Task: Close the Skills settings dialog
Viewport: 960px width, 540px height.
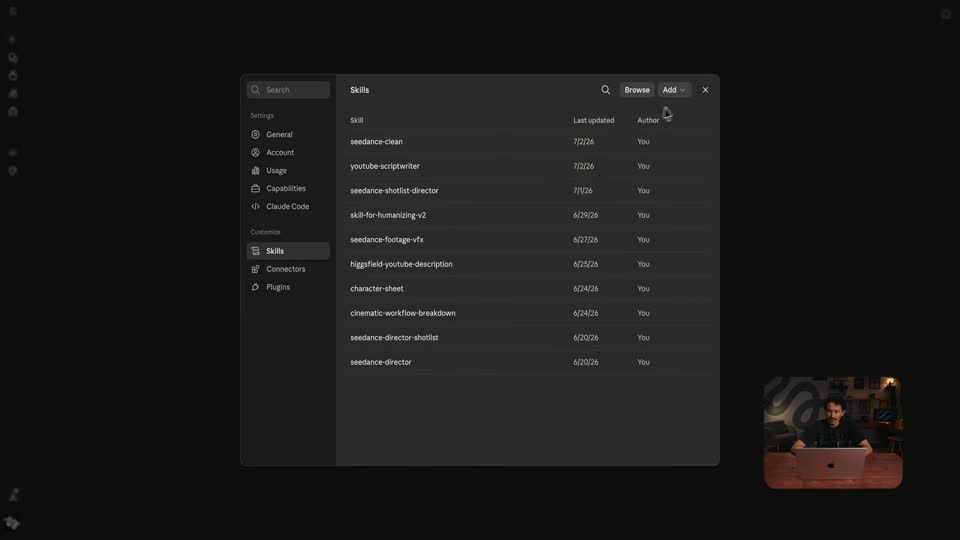Action: pos(705,90)
